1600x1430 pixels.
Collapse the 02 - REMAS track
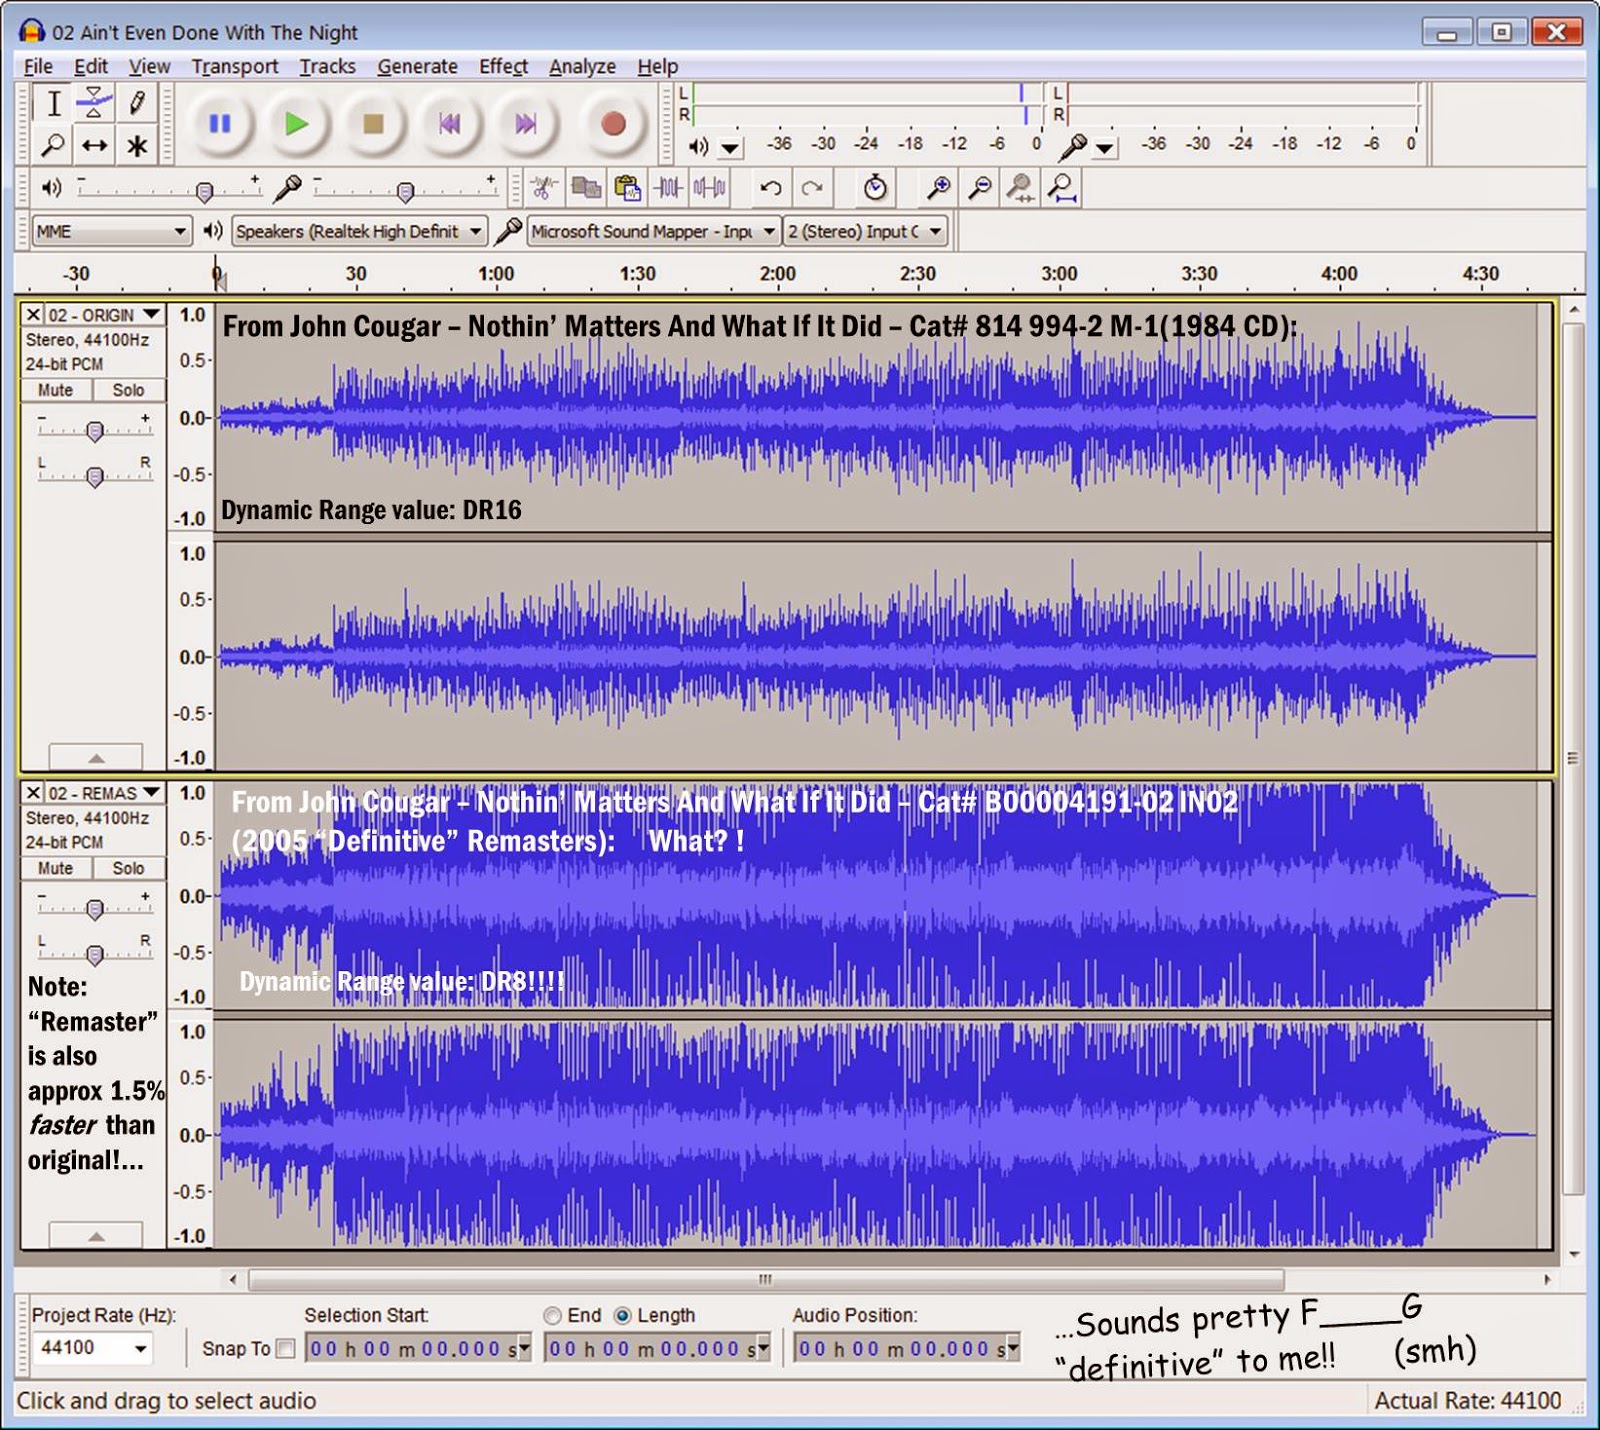tap(96, 1236)
